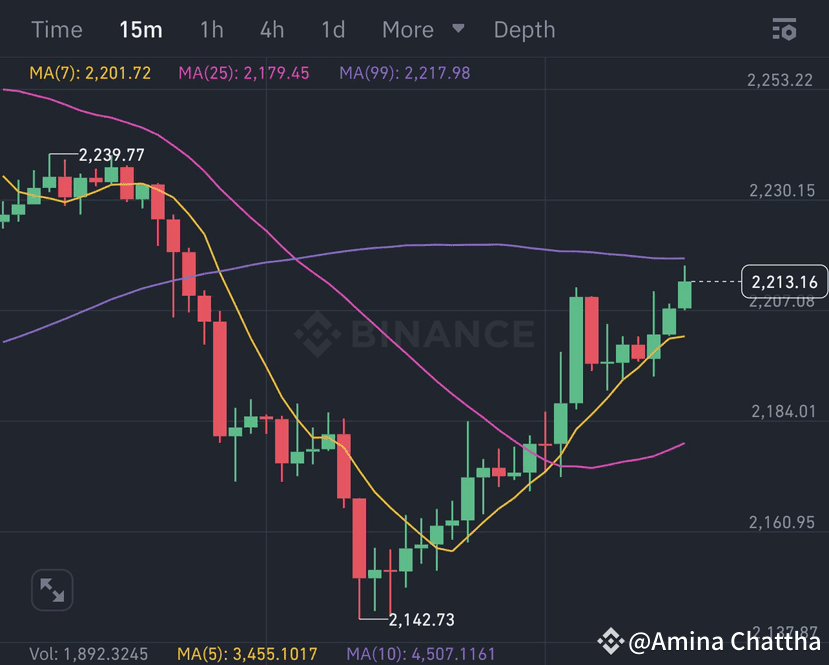Click the dropdown arrow next to More

pos(459,30)
